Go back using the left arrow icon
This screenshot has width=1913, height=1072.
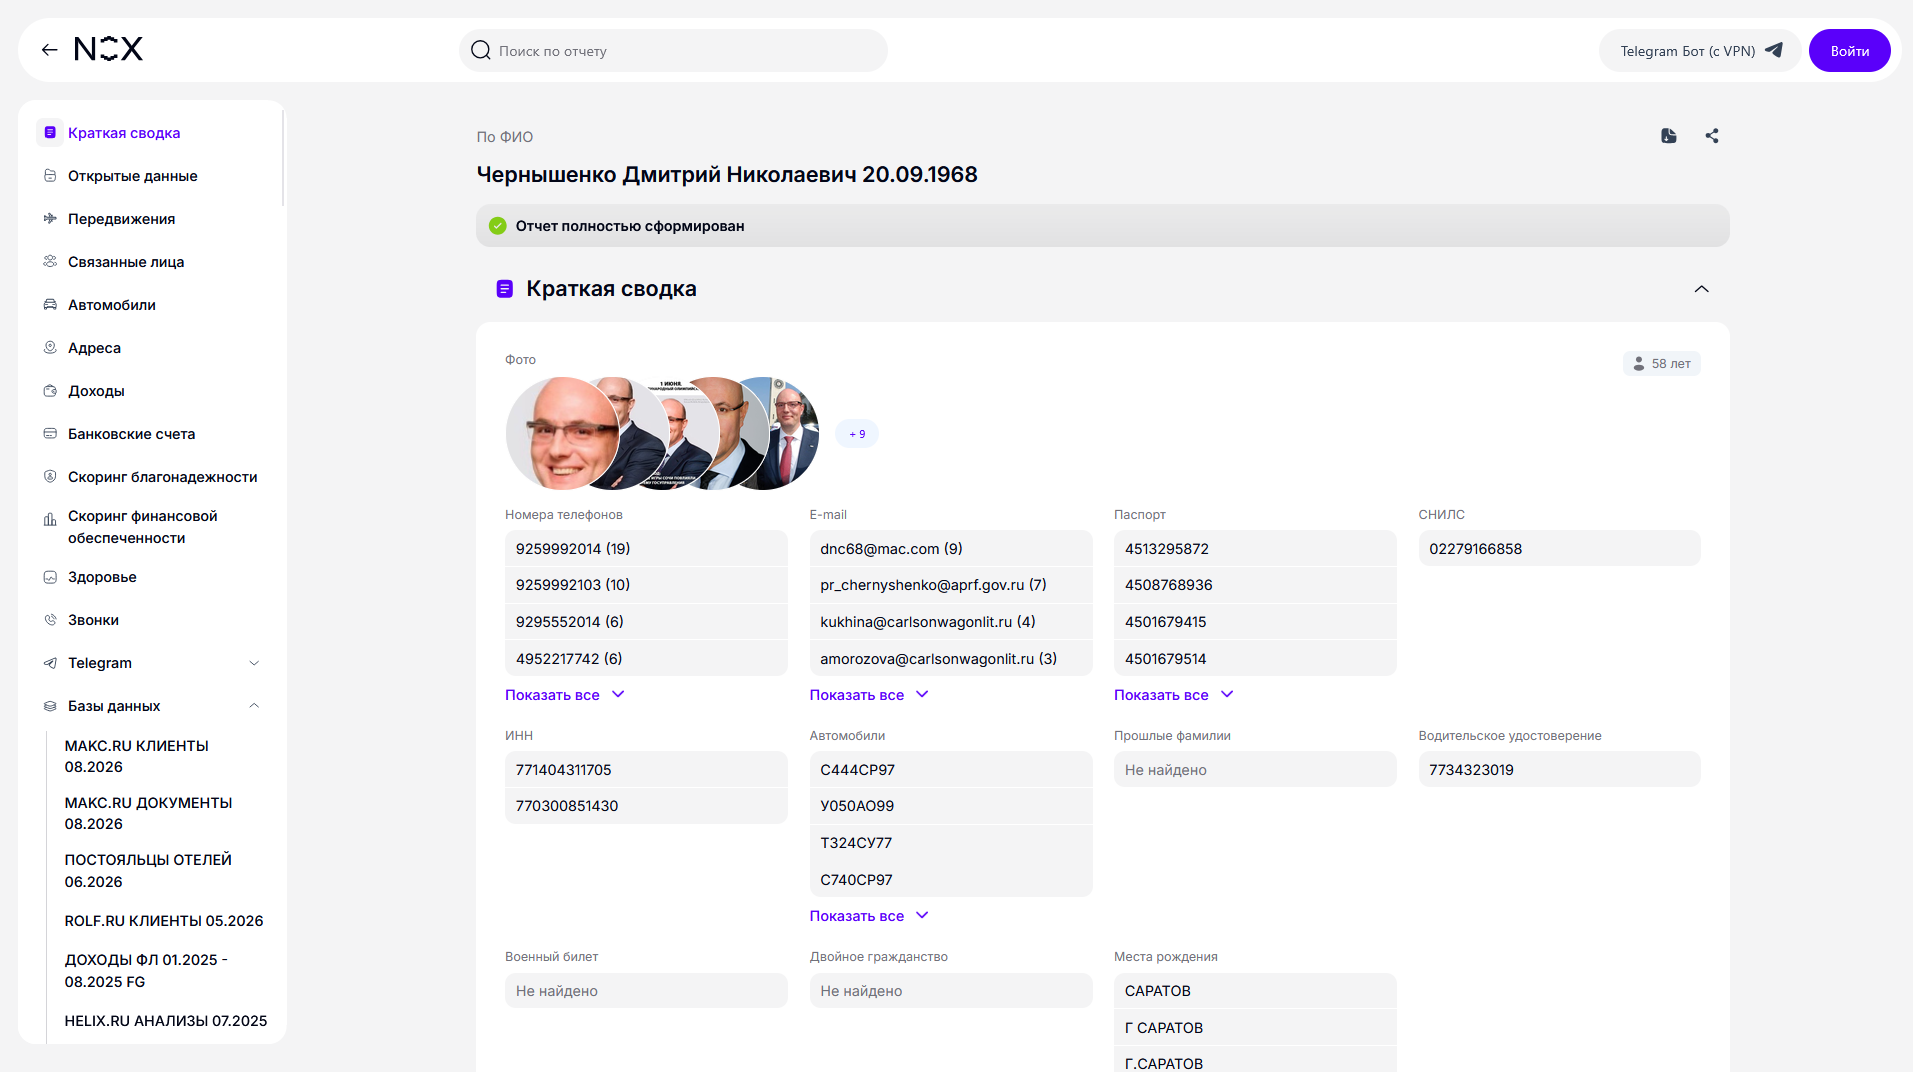[49, 50]
